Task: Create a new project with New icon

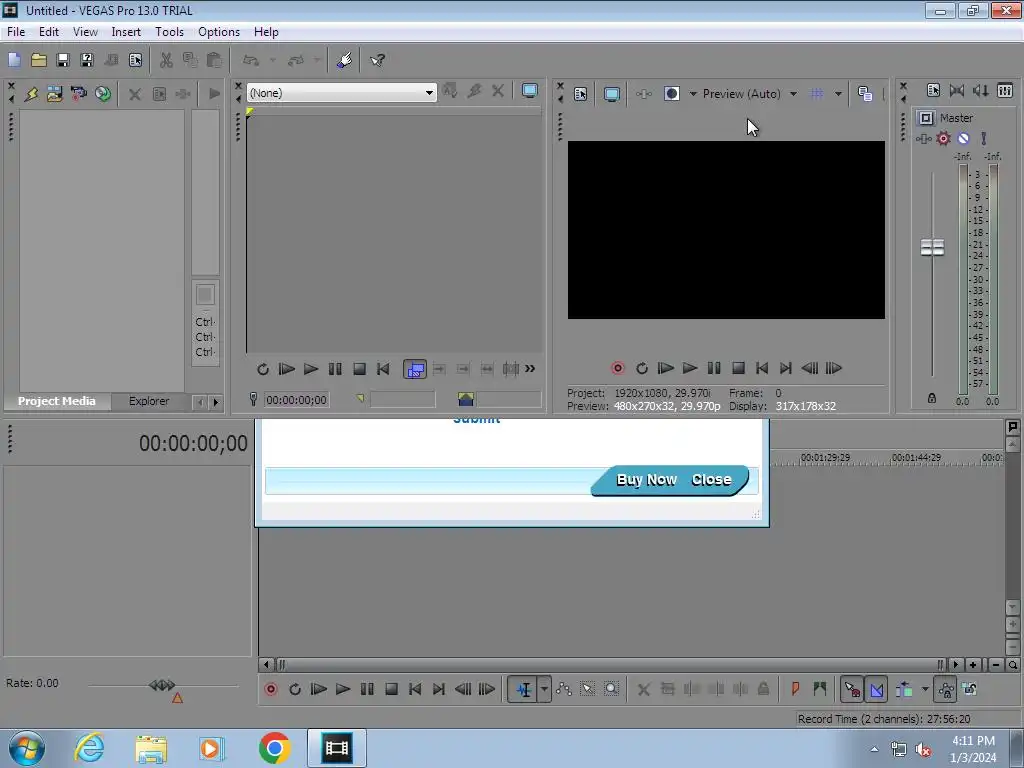Action: (14, 60)
